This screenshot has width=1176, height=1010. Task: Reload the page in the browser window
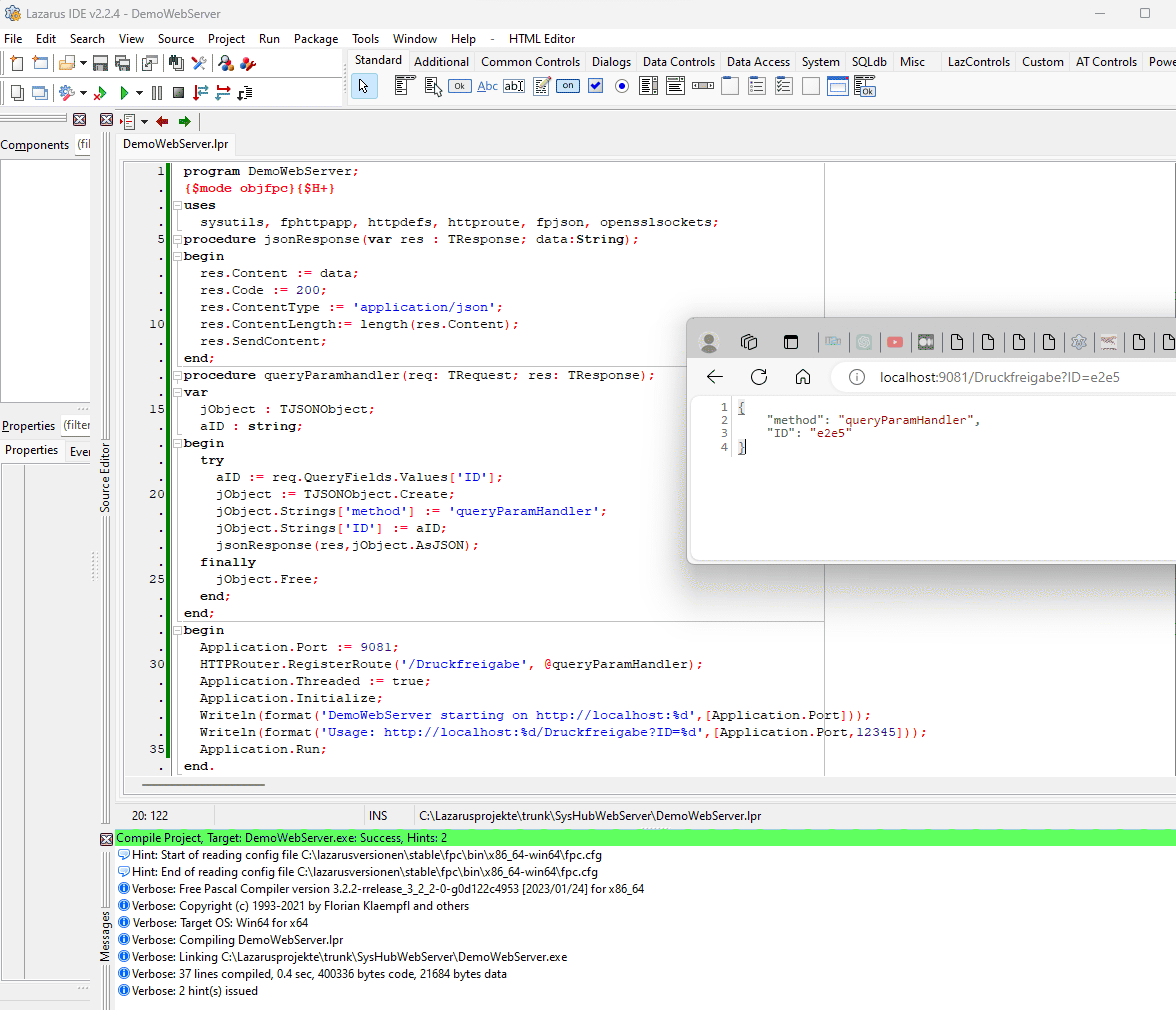pyautogui.click(x=759, y=377)
